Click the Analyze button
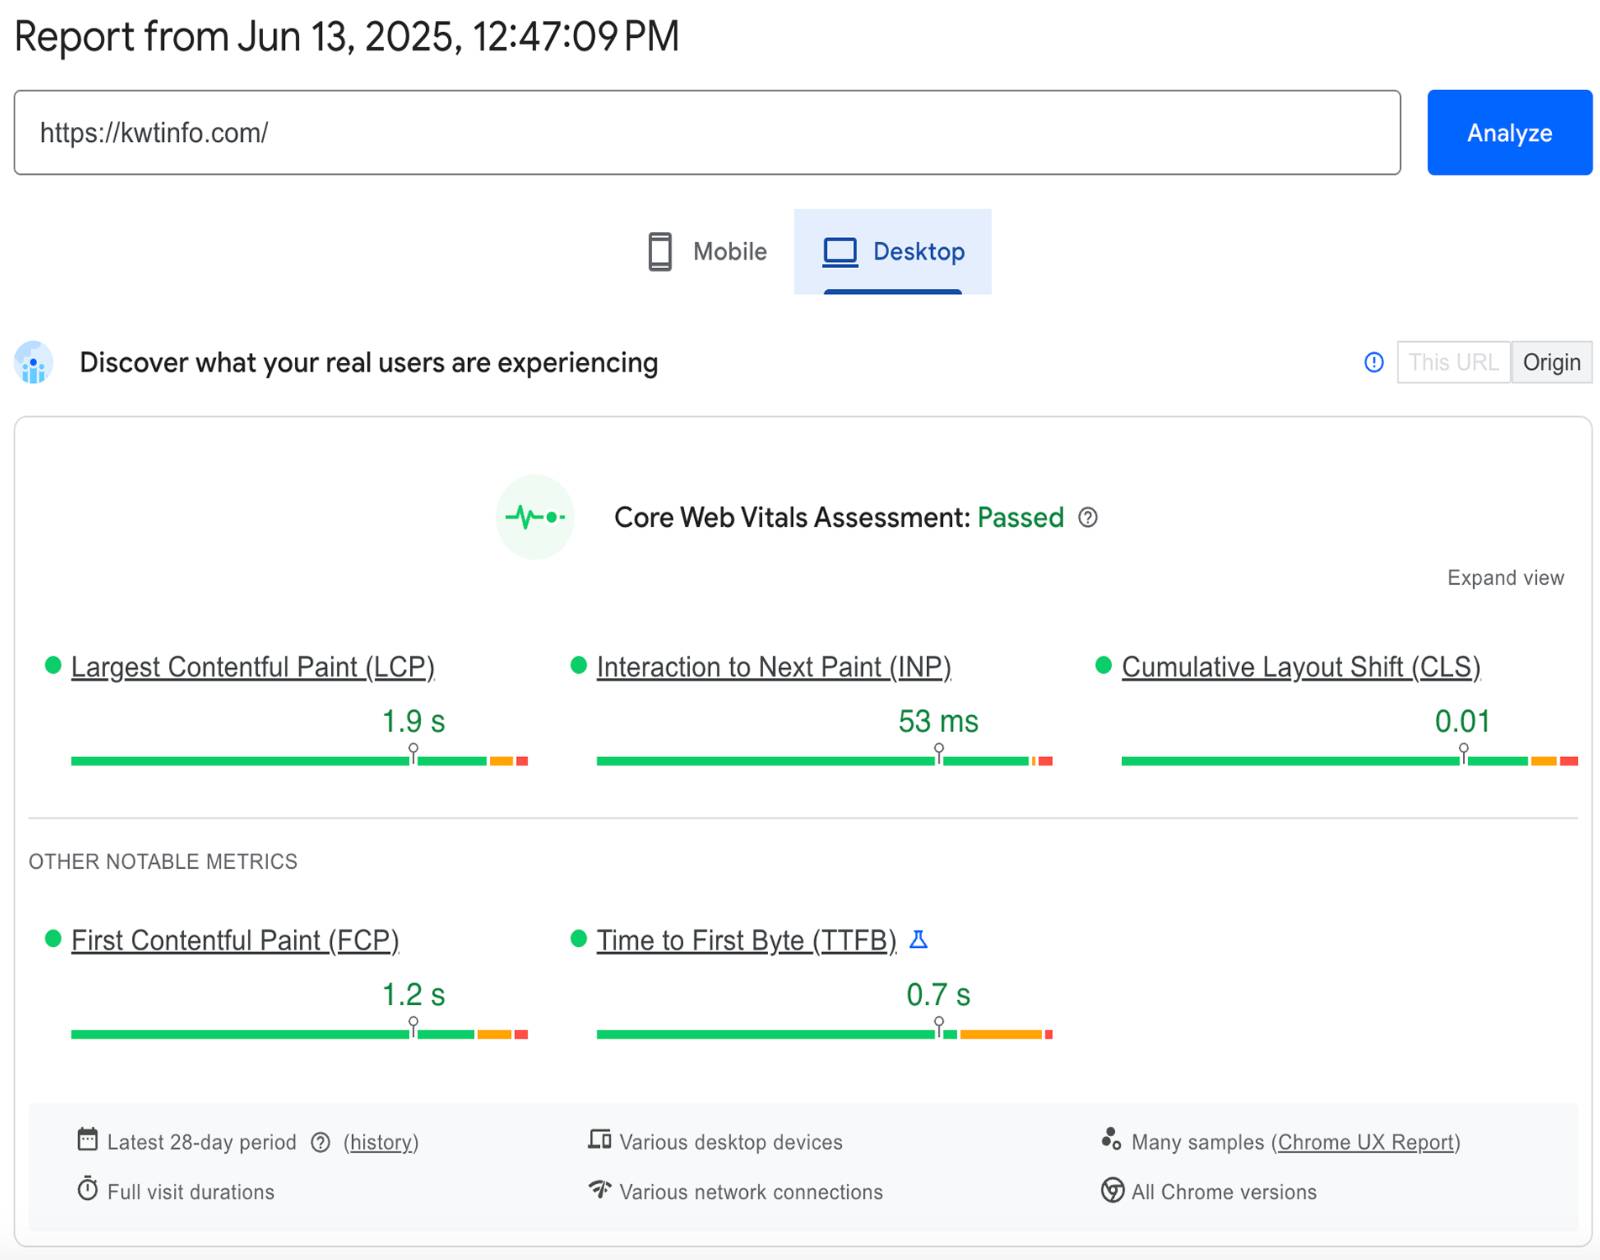Viewport: 1600px width, 1260px height. point(1509,133)
